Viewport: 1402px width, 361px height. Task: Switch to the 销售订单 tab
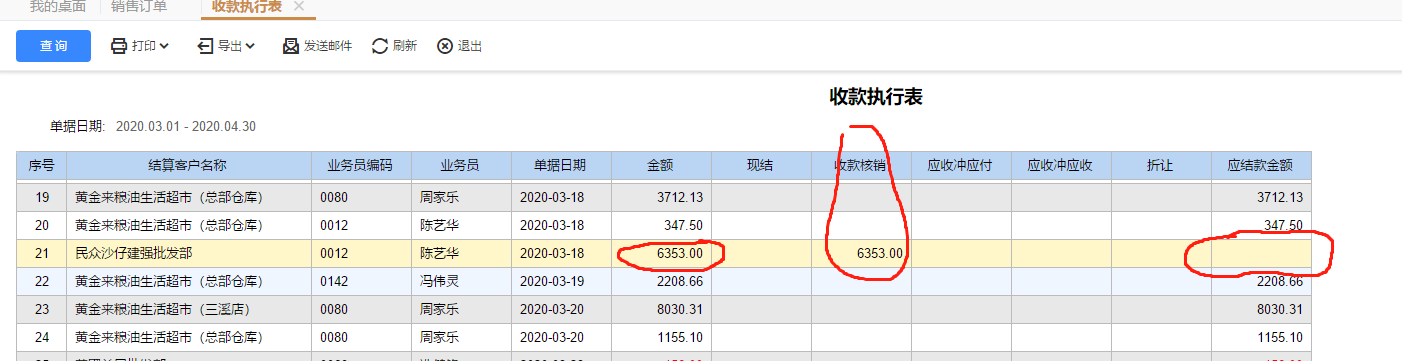139,7
